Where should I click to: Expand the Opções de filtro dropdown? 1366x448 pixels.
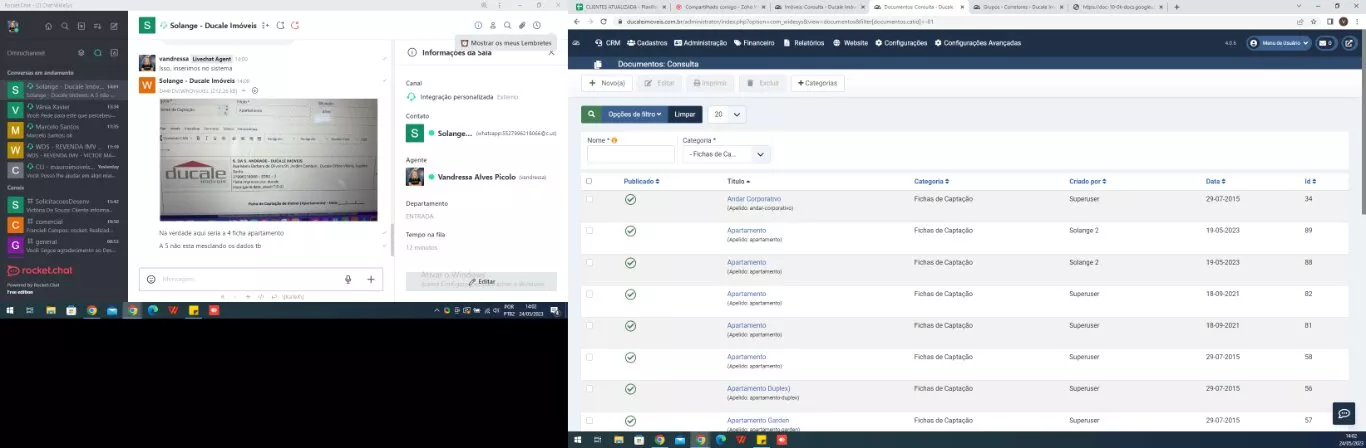coord(635,114)
